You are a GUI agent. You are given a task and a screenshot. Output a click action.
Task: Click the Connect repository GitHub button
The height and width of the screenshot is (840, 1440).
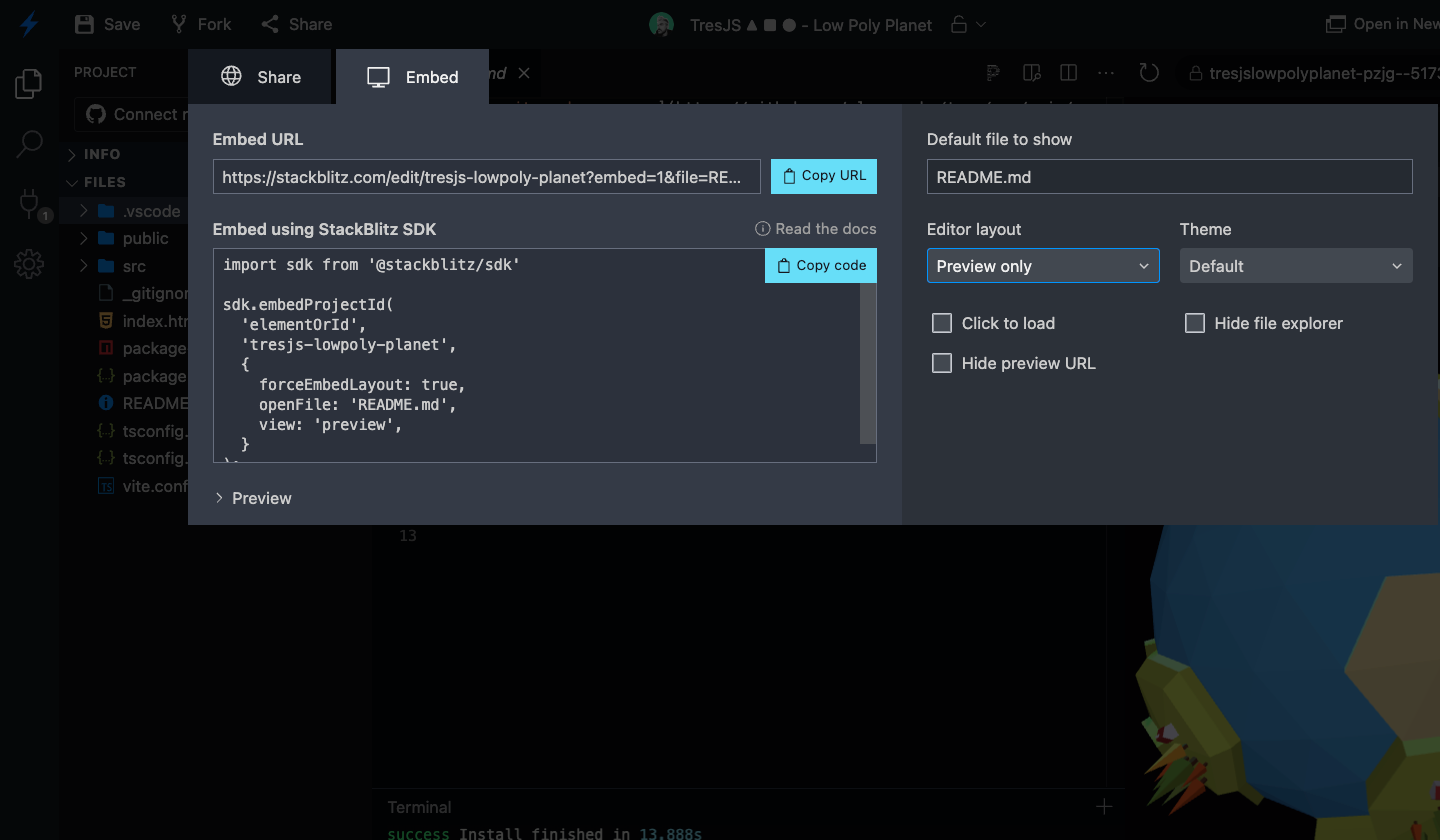tap(131, 114)
